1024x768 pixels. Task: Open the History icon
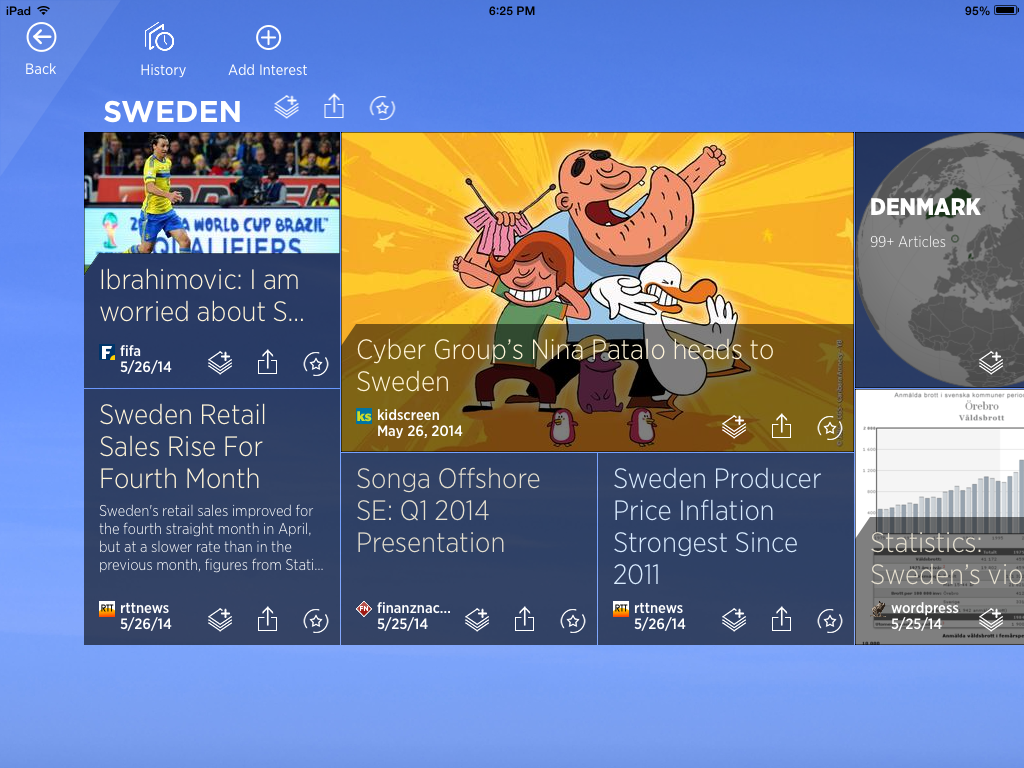point(159,38)
